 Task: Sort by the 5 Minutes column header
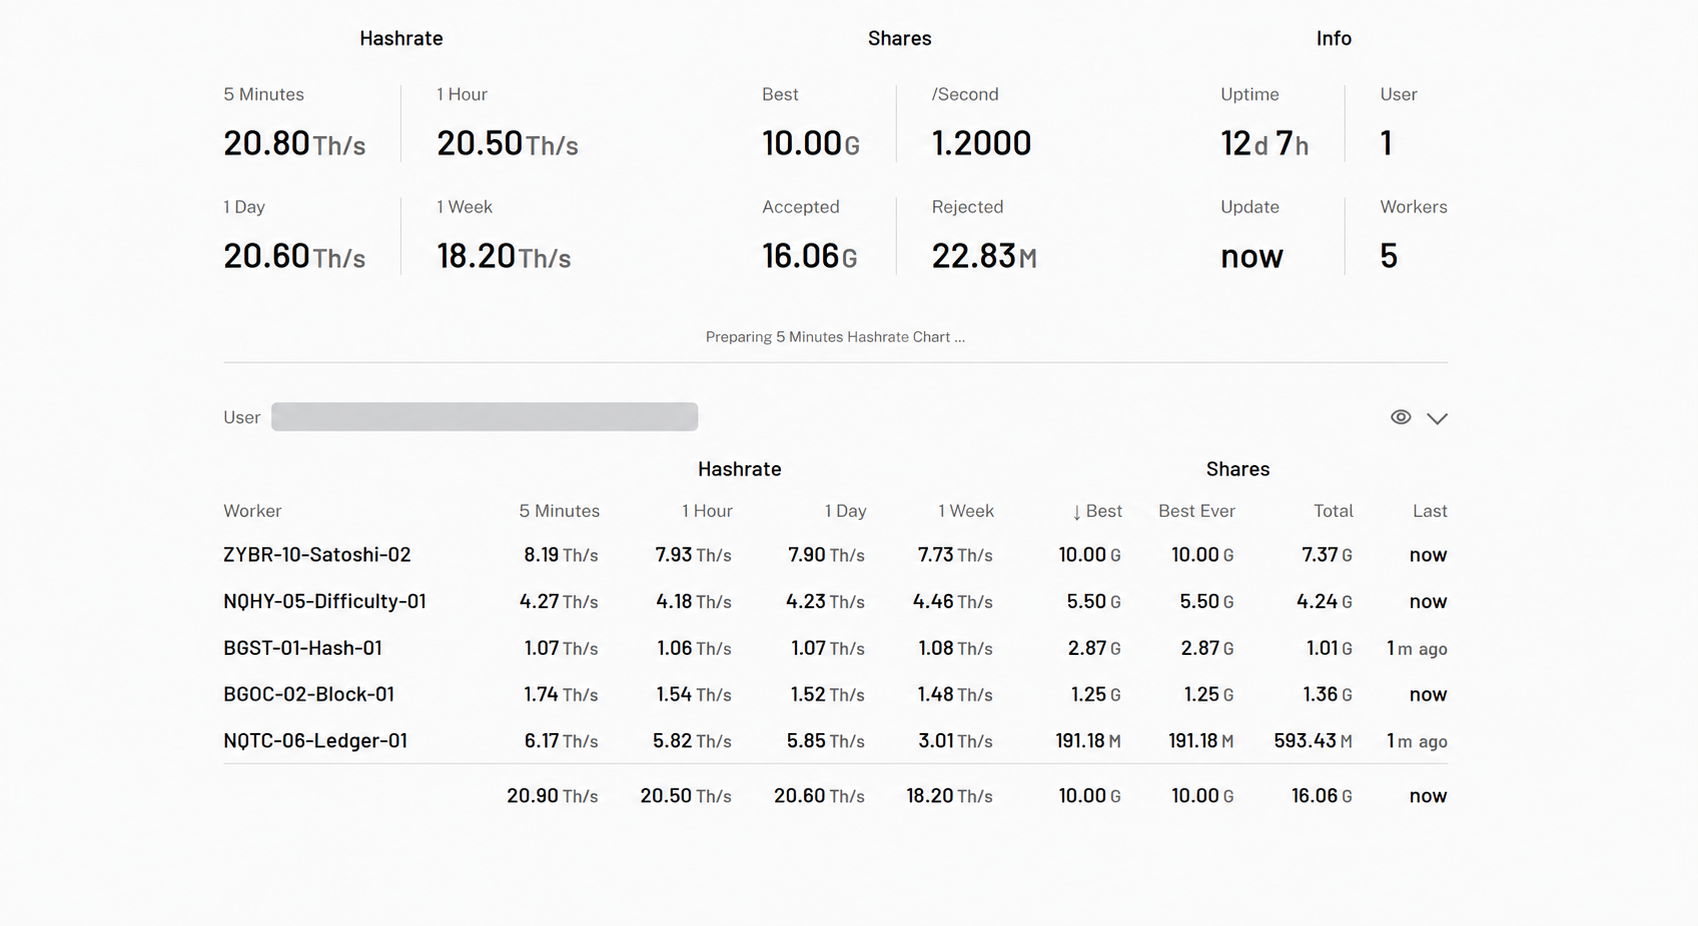coord(559,511)
